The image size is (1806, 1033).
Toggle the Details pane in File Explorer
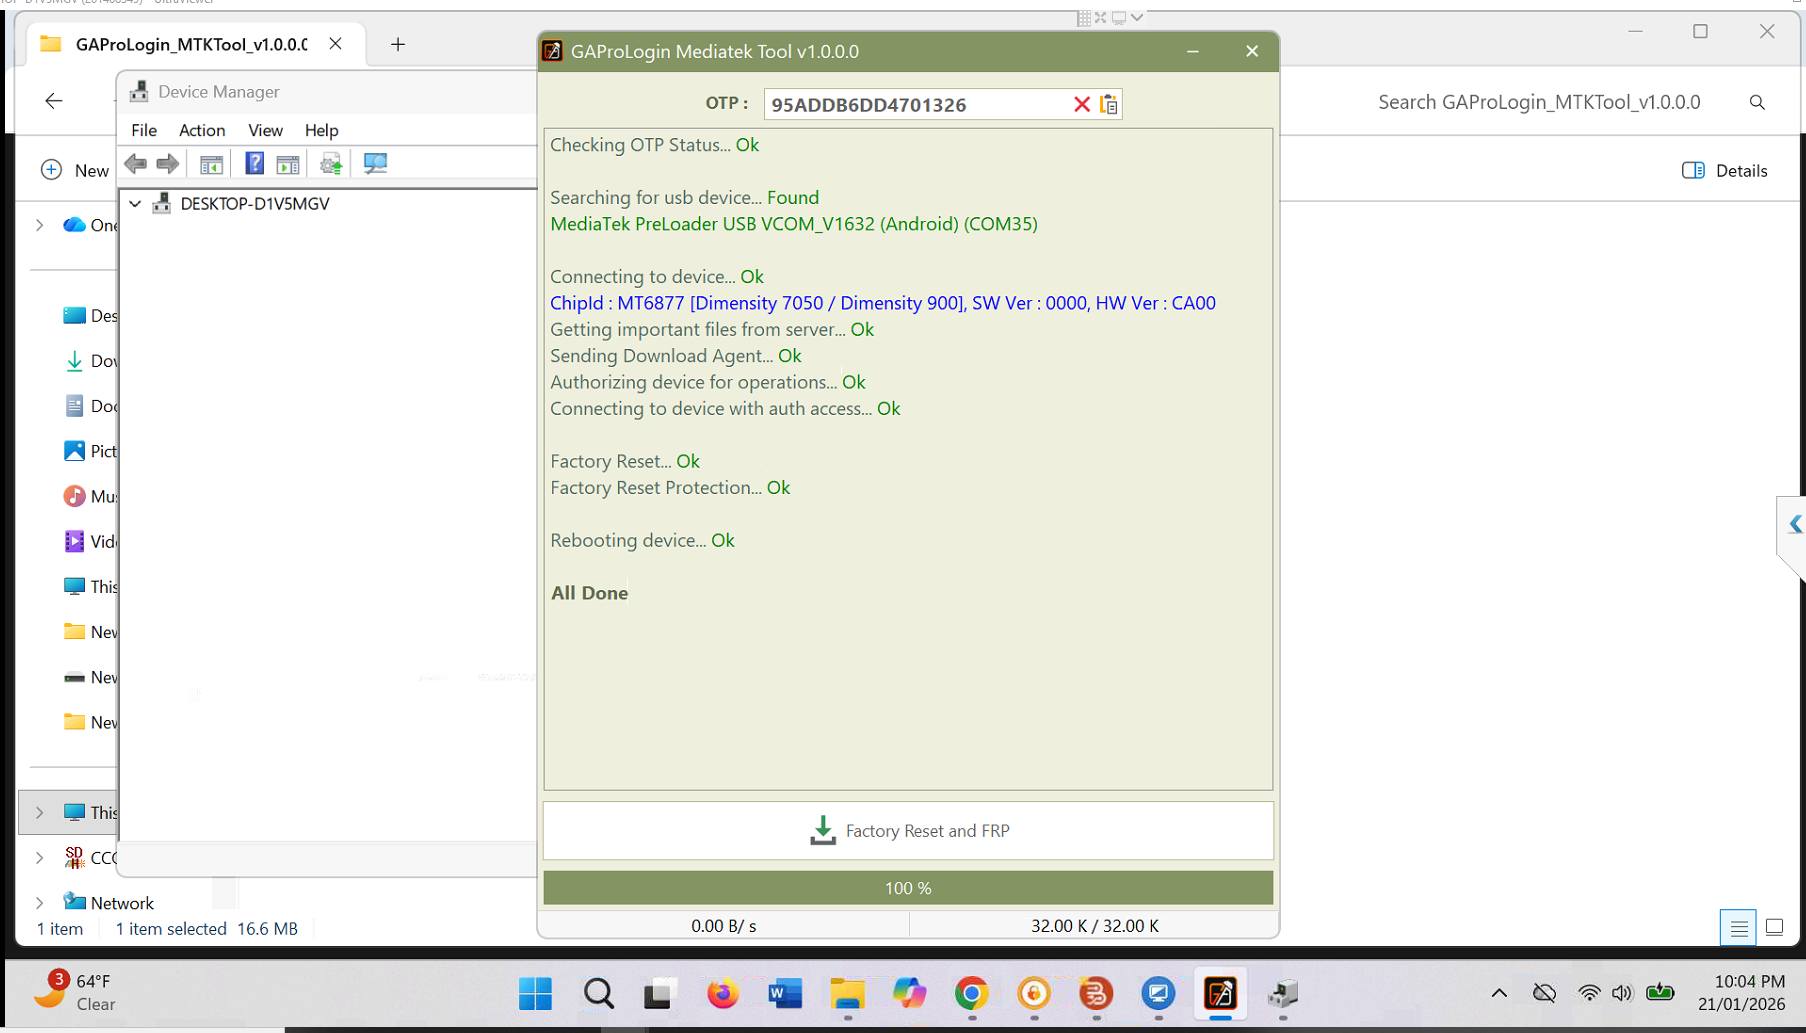pos(1725,171)
